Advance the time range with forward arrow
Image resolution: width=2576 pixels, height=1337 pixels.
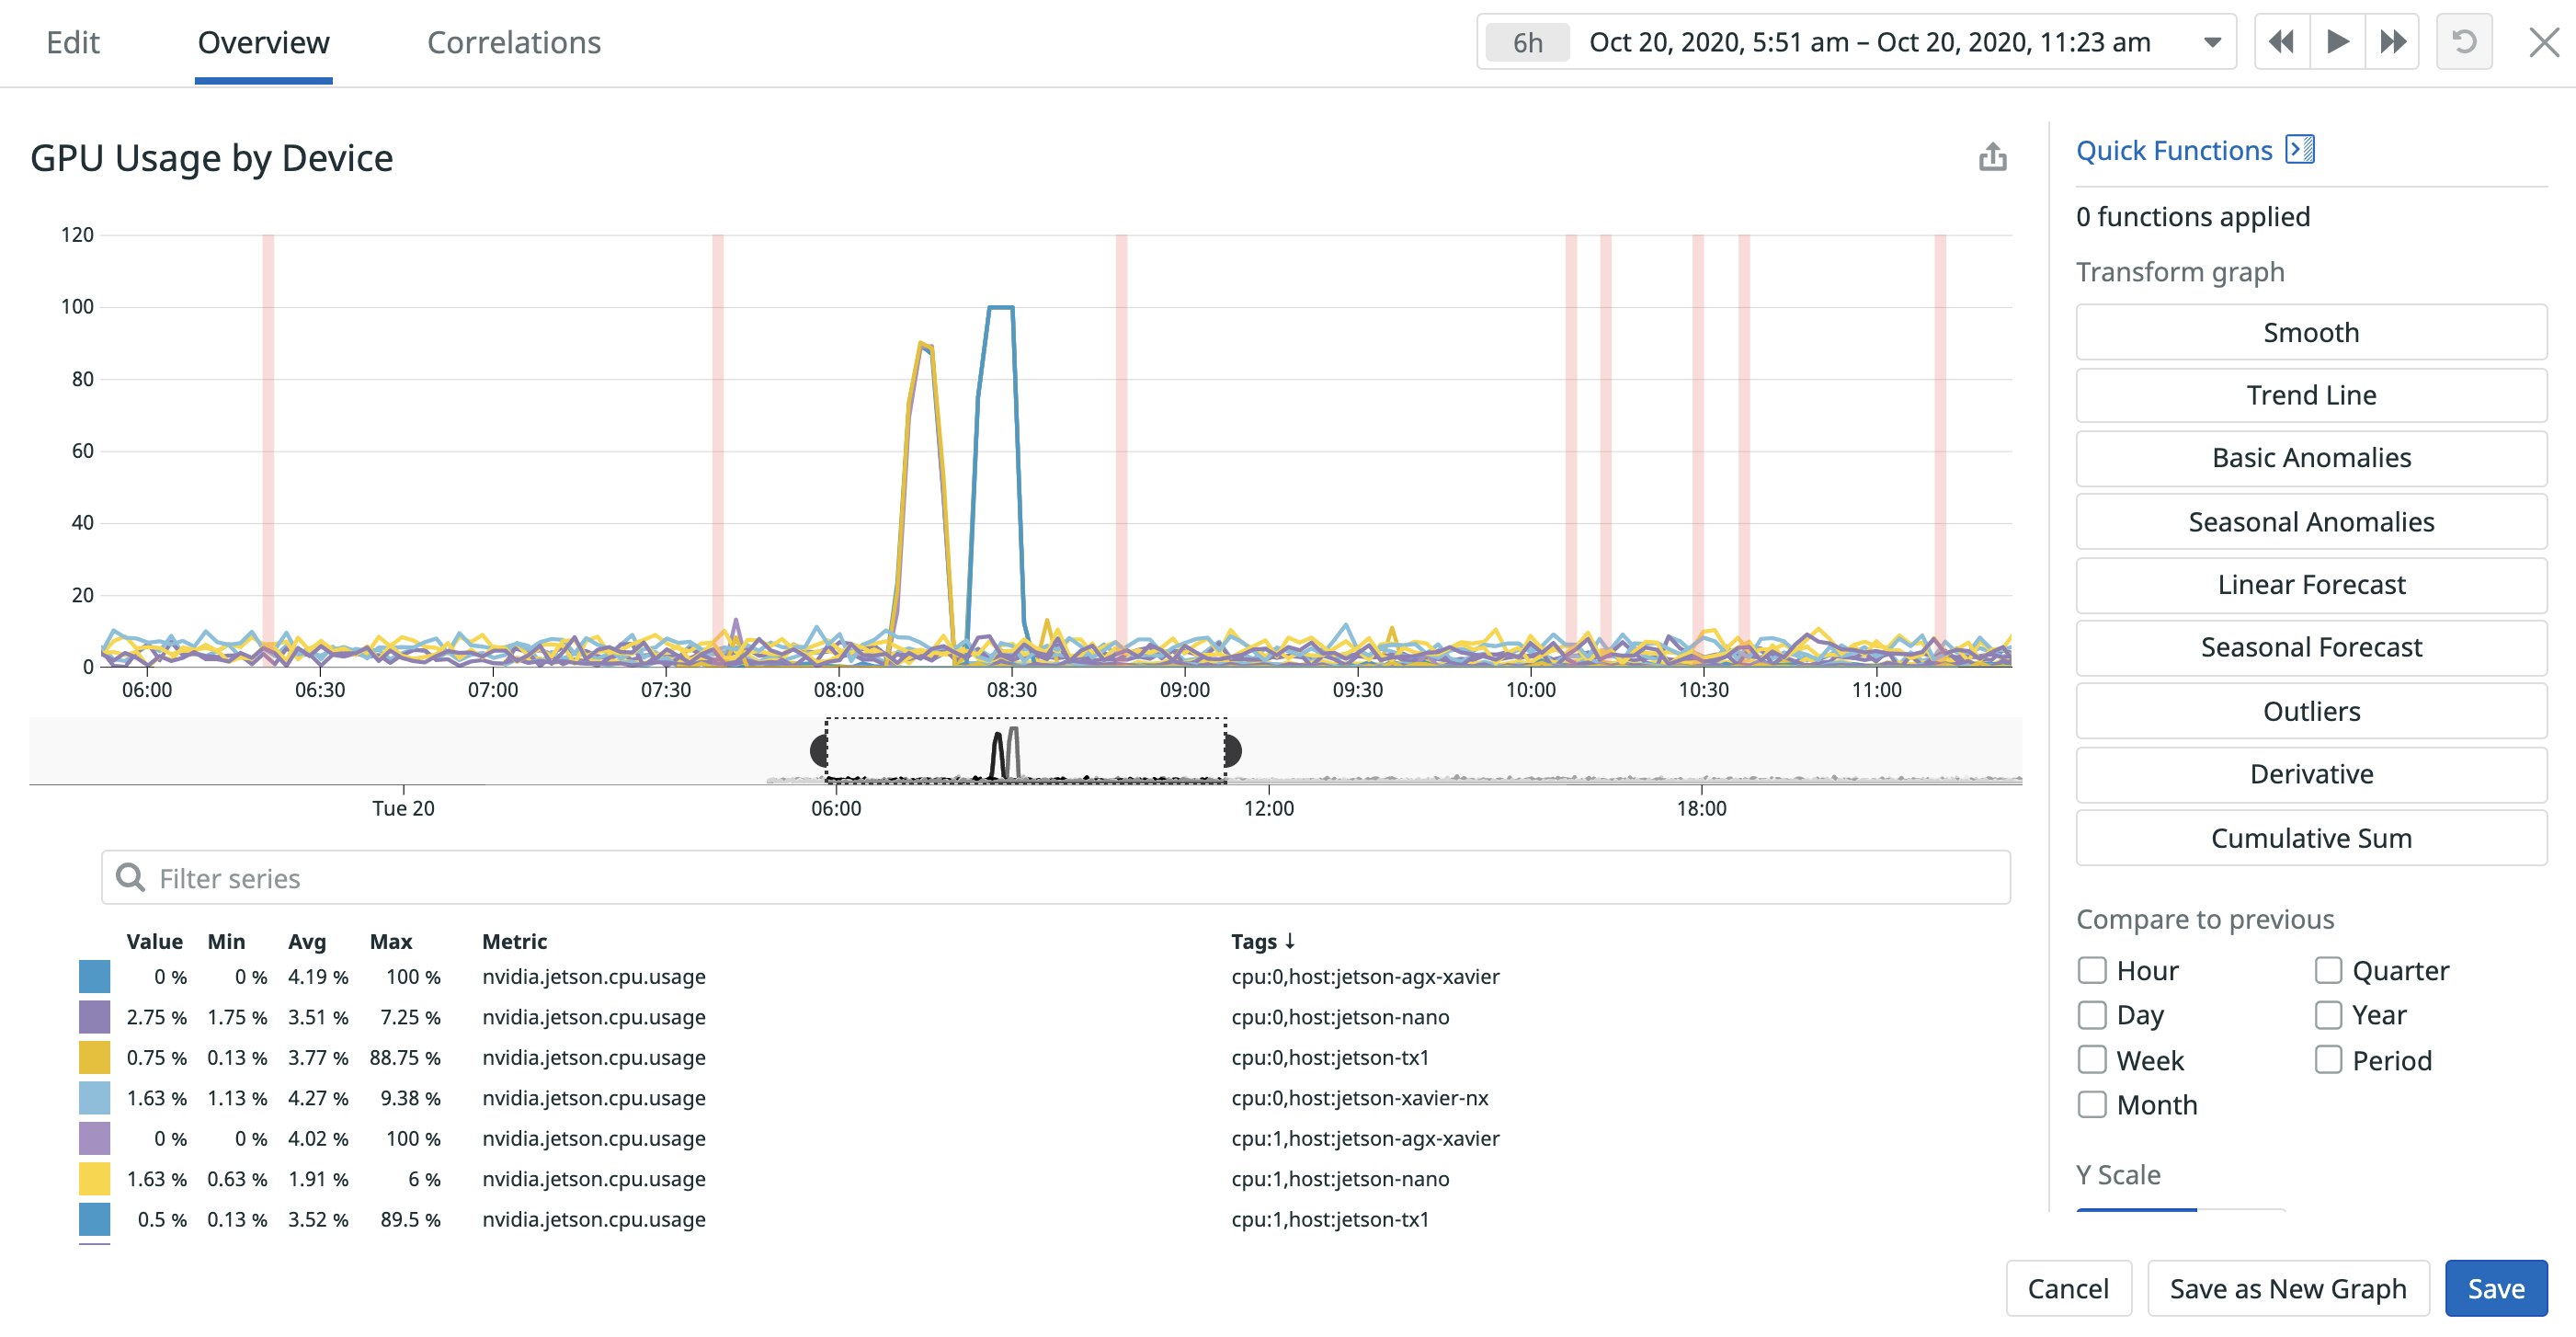point(2338,42)
